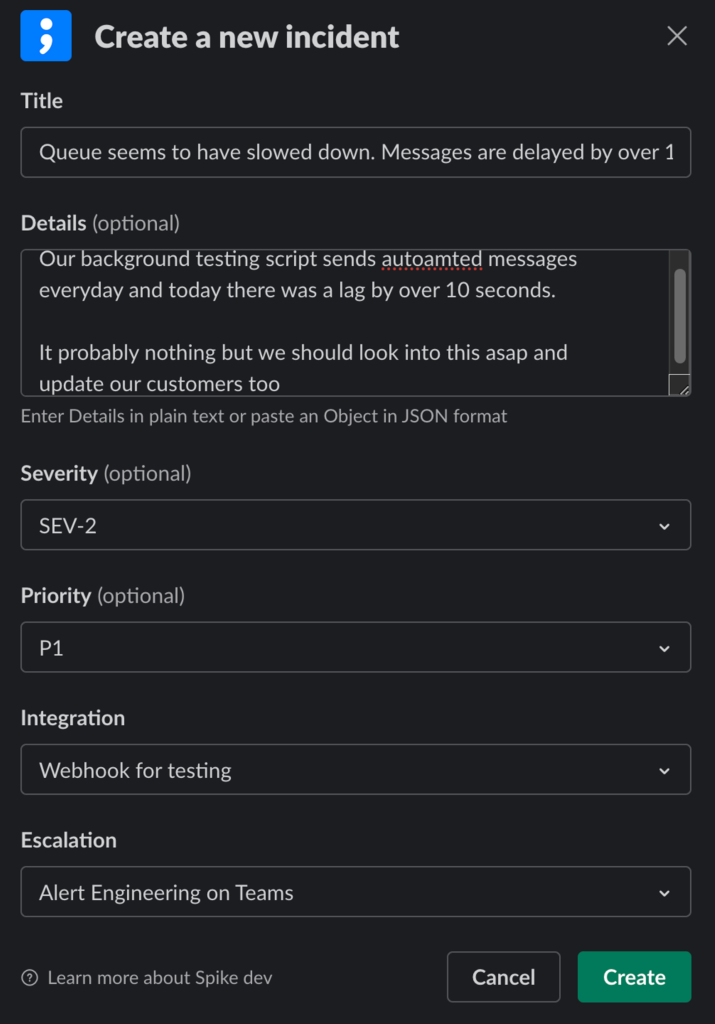This screenshot has width=715, height=1024.
Task: Close the new incident dialog
Action: [x=677, y=37]
